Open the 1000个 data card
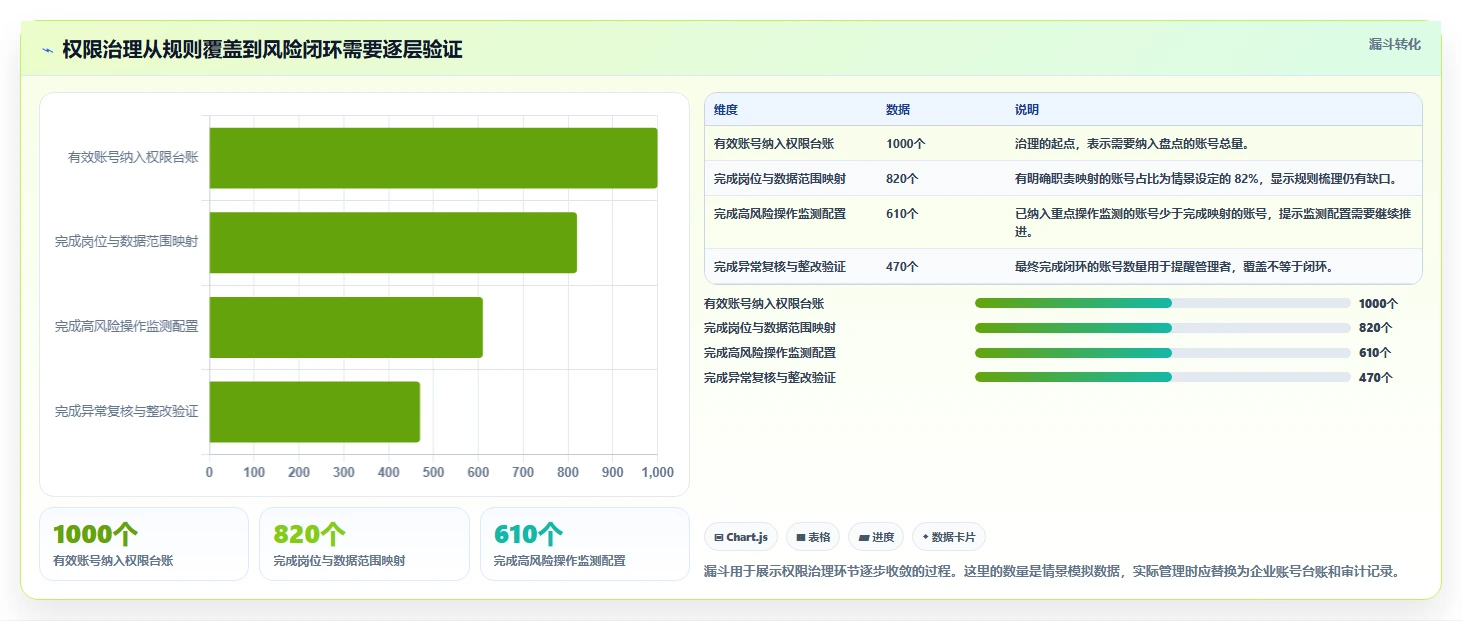Viewport: 1462px width, 621px height. [144, 544]
